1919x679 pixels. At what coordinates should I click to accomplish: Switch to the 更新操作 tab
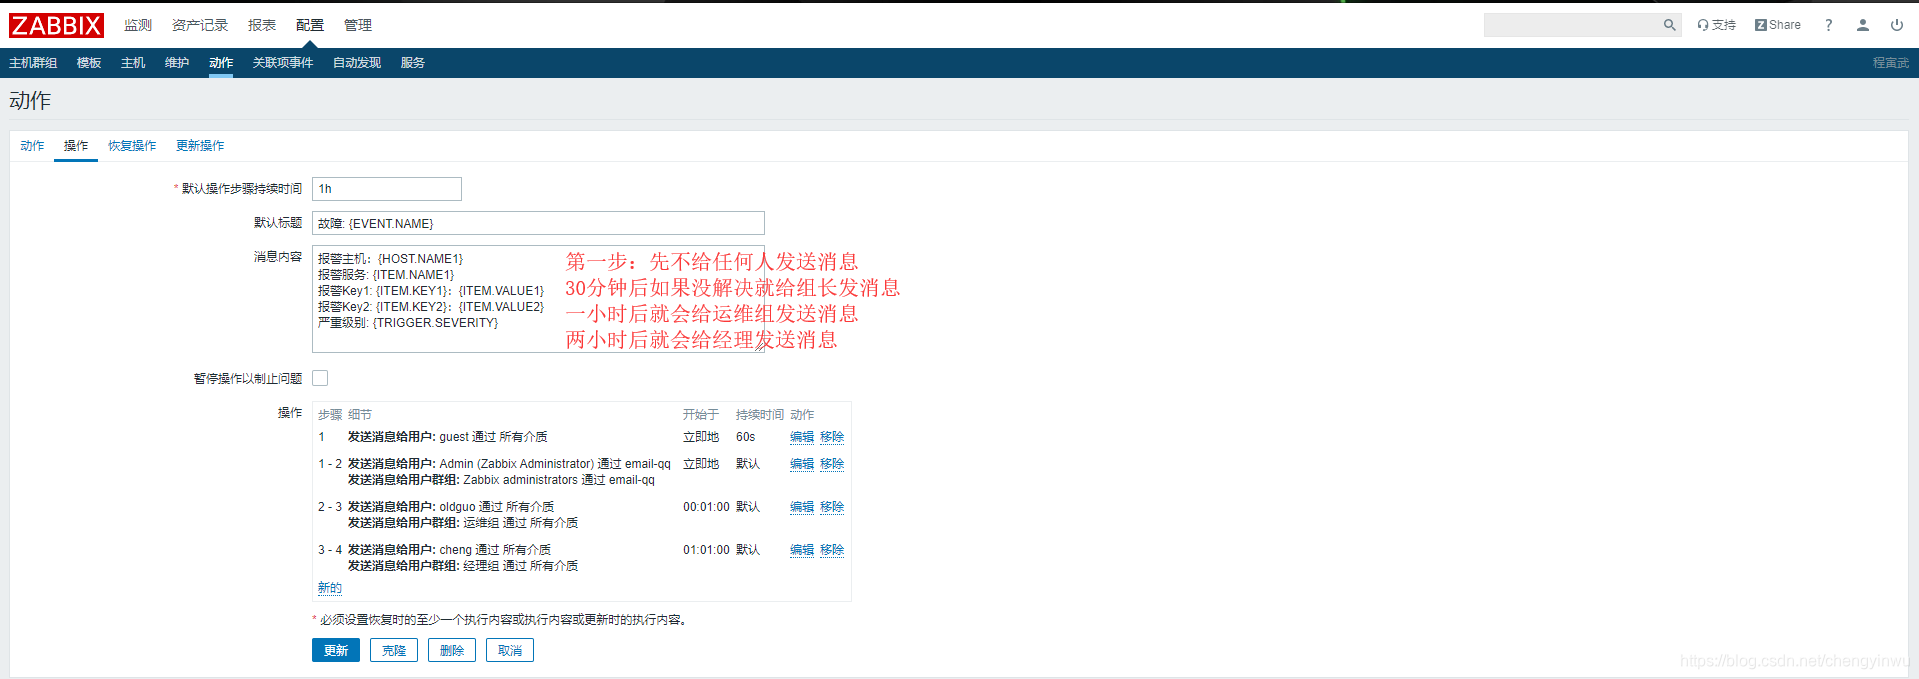200,146
